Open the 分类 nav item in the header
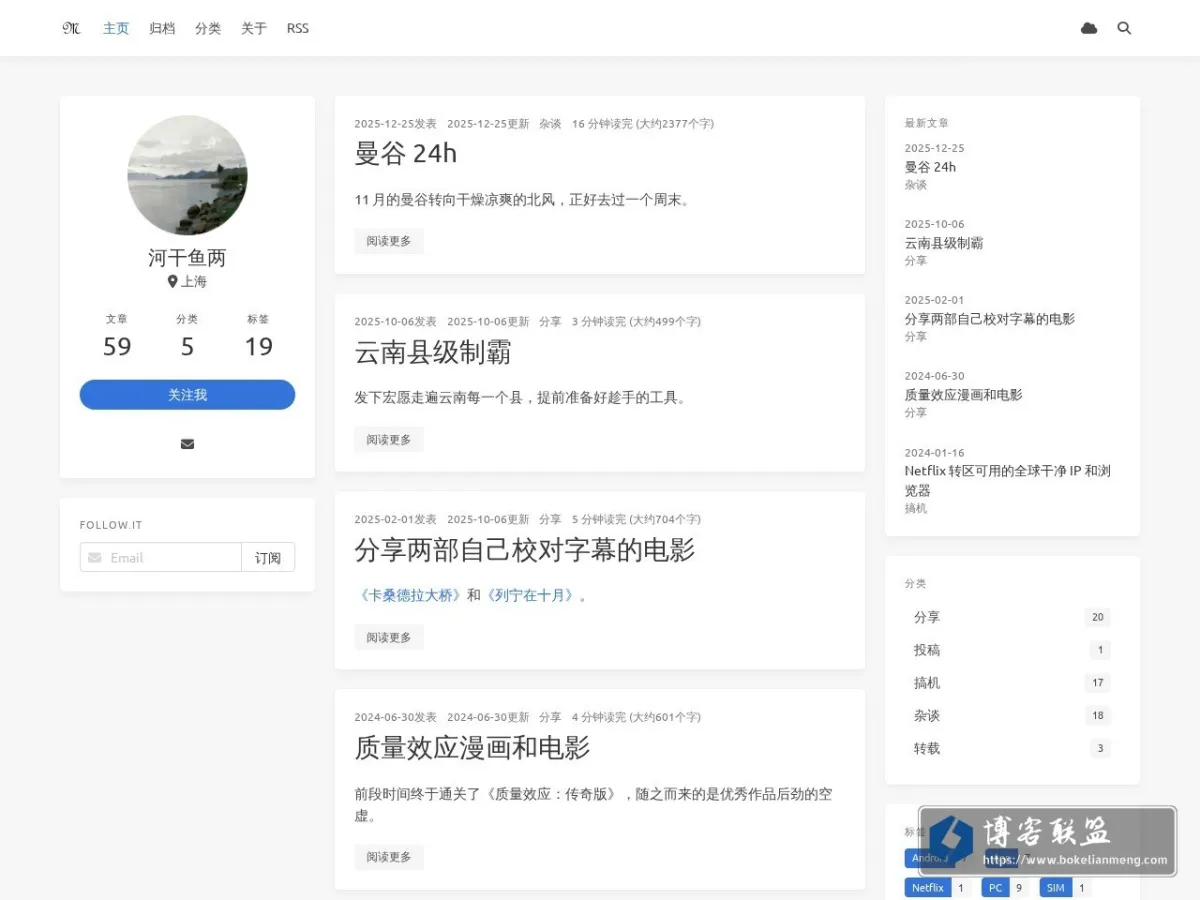The image size is (1200, 900). click(208, 28)
